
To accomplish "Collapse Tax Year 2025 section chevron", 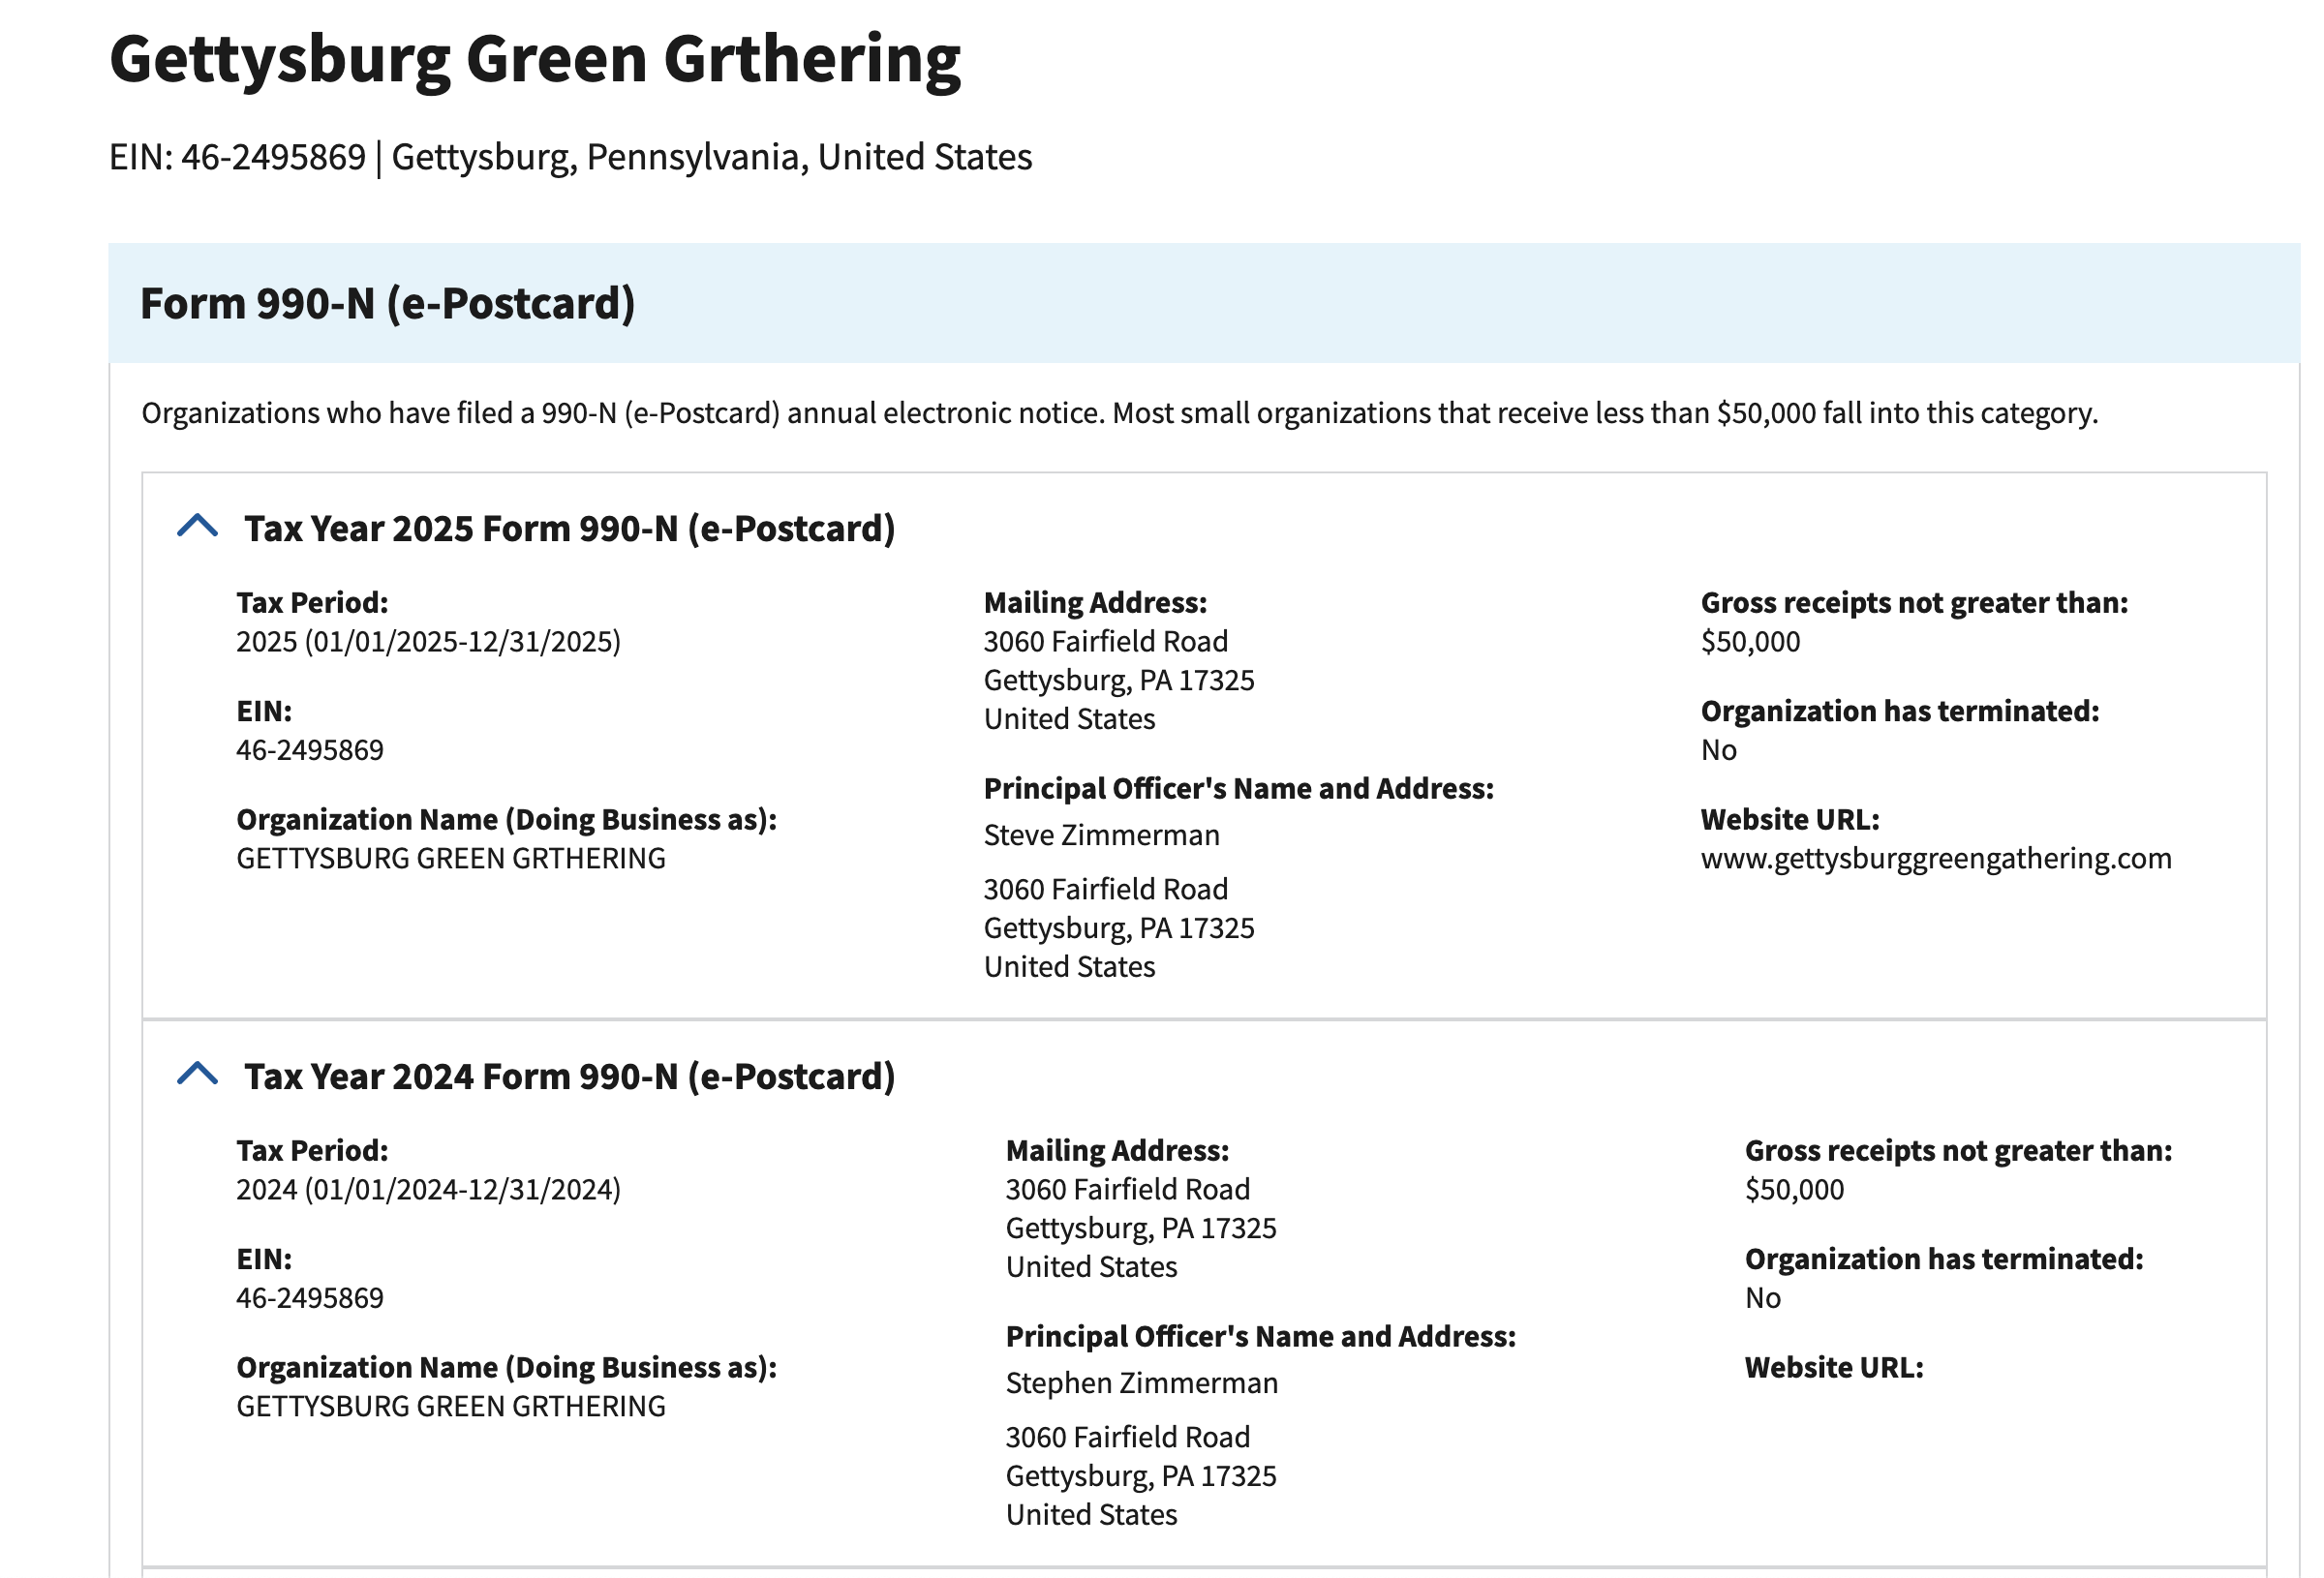I will click(197, 526).
